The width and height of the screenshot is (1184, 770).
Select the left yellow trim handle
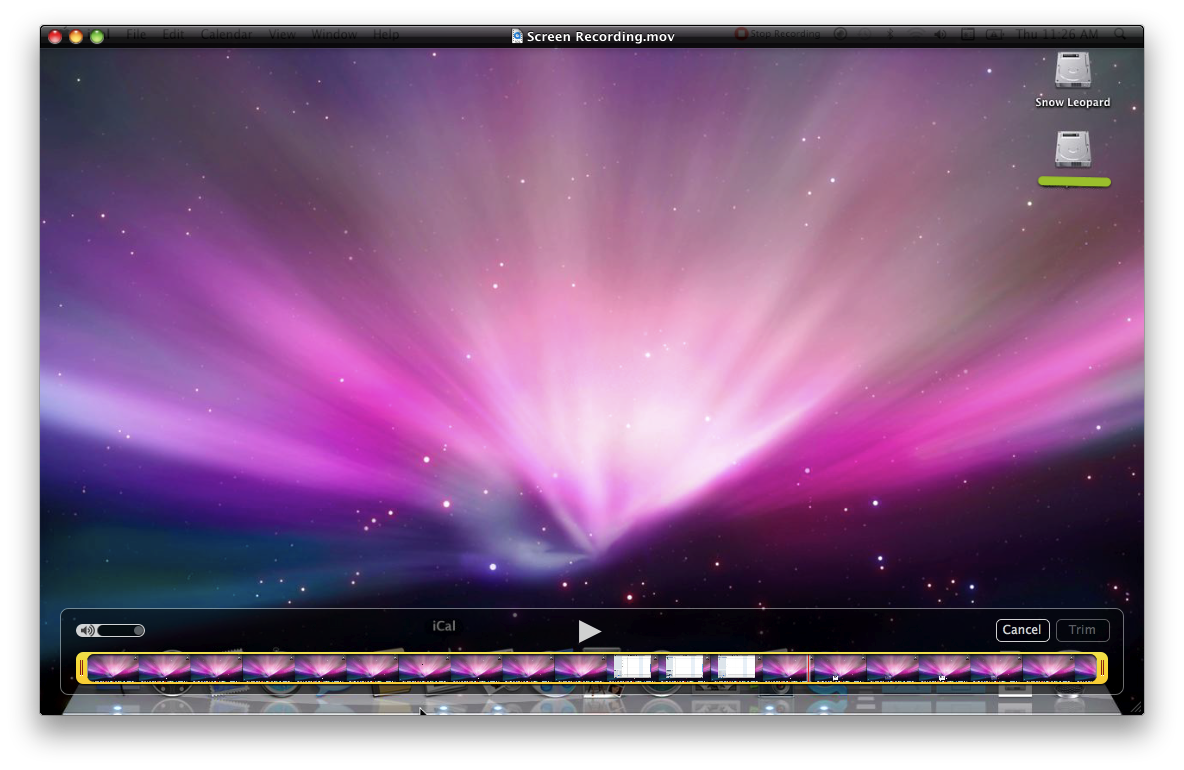click(82, 668)
